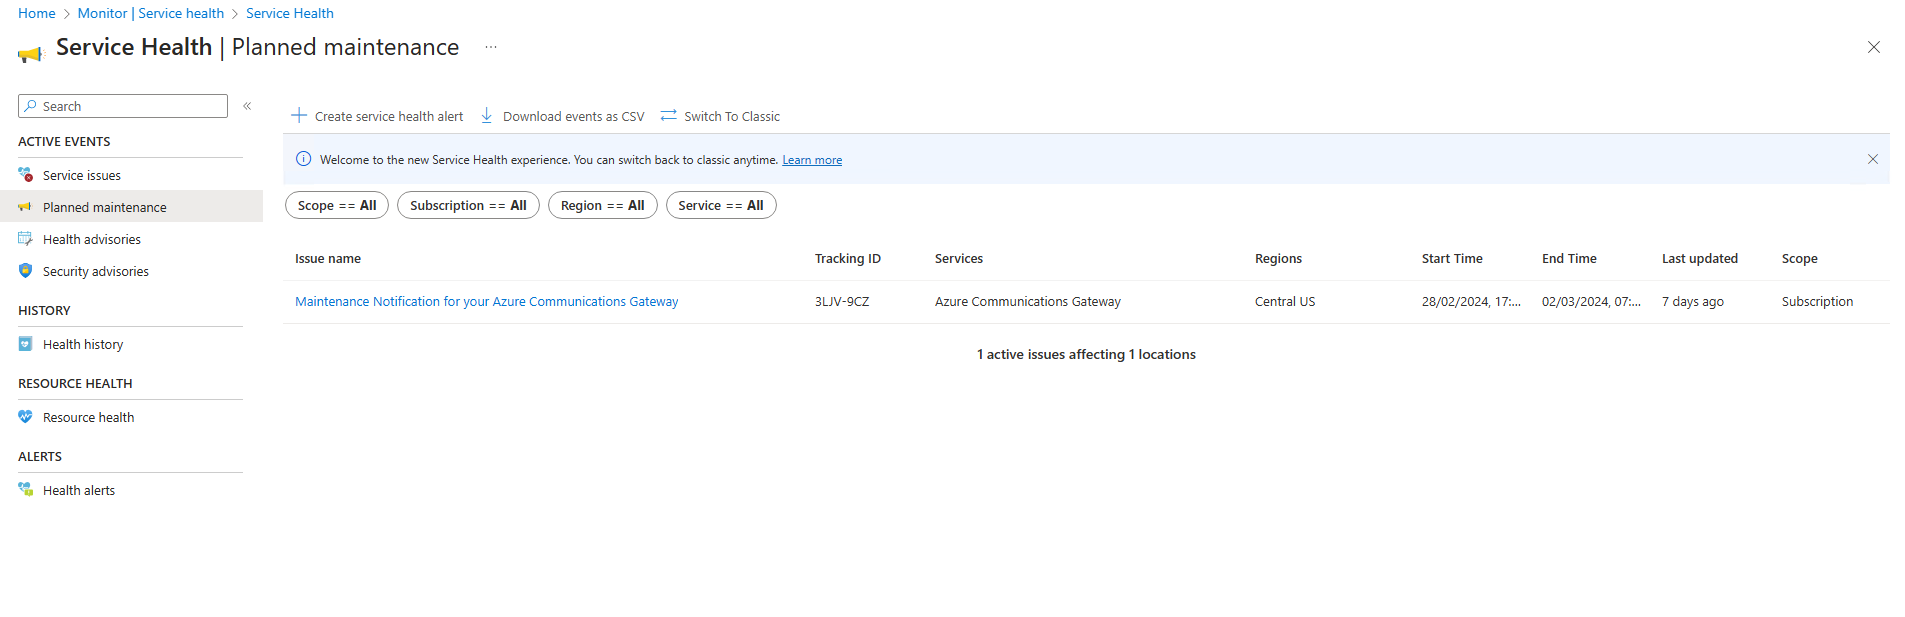Click the download arrow icon
This screenshot has height=617, width=1905.
pos(487,115)
